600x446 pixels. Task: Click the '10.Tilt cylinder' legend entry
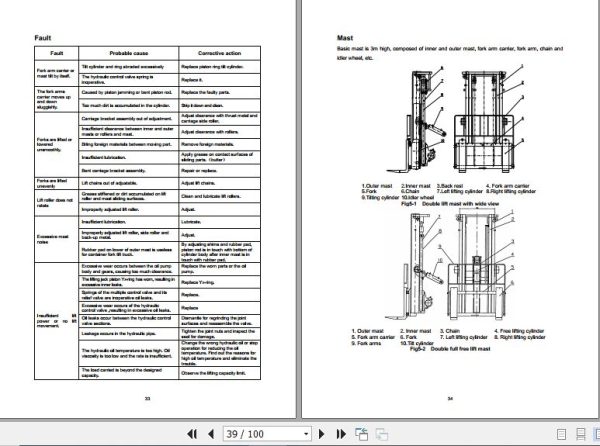(417, 343)
